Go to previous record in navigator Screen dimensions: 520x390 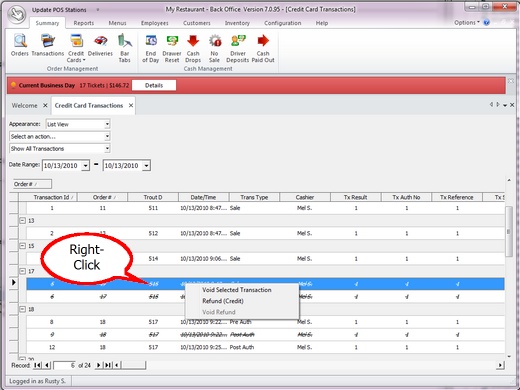pos(47,365)
